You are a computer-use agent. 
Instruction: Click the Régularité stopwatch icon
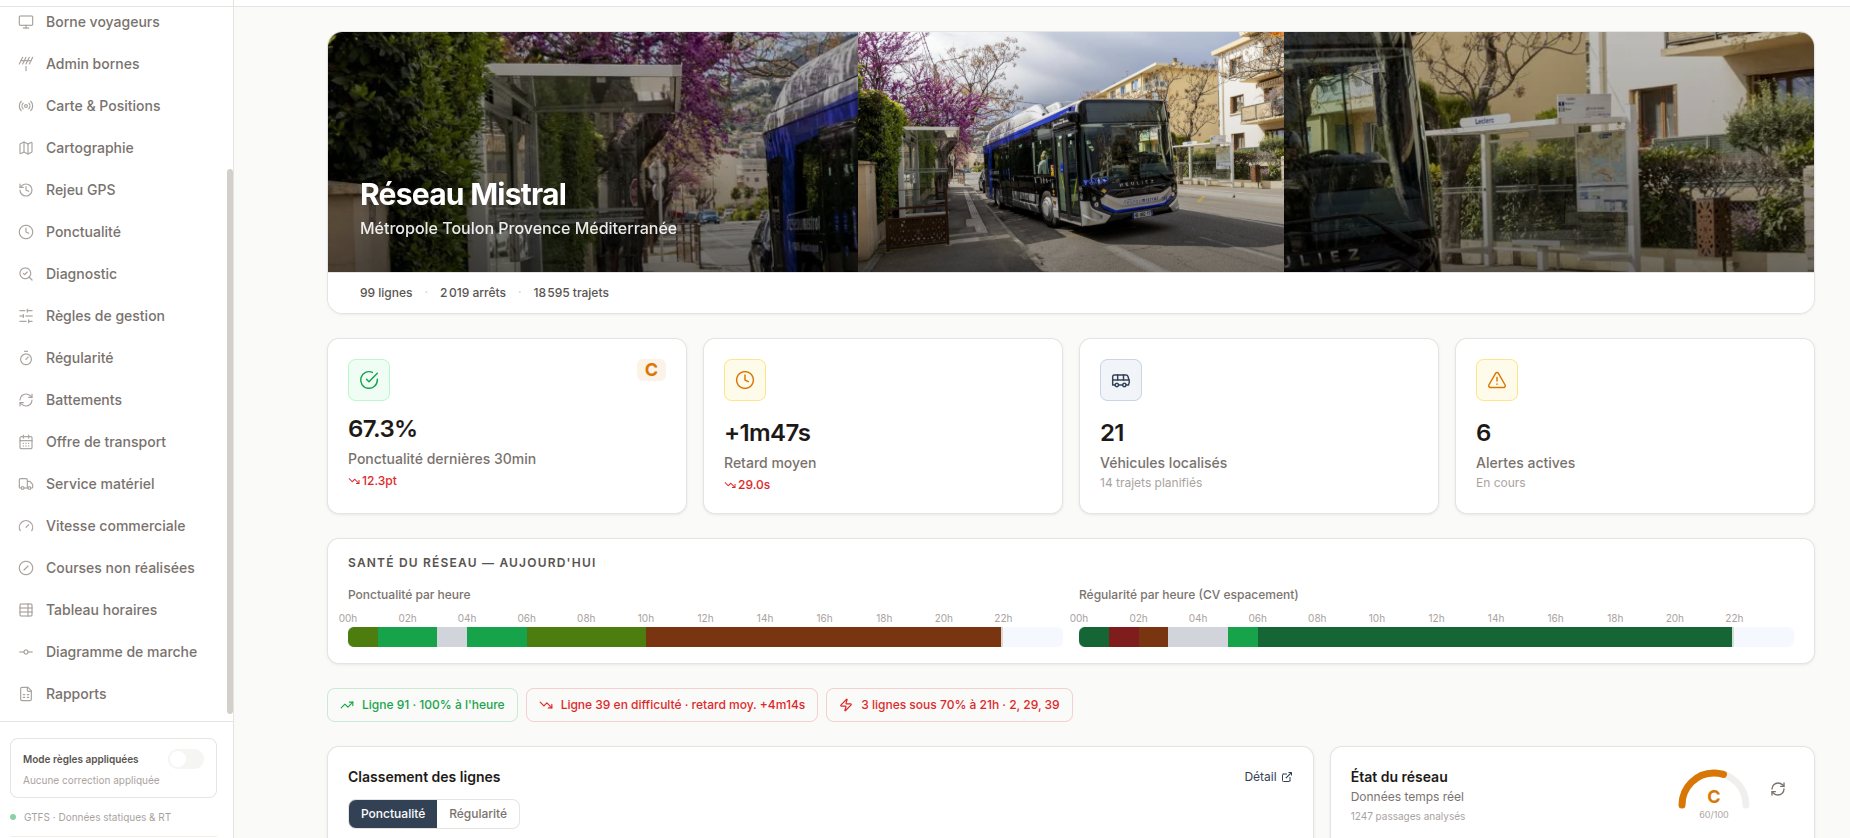26,358
